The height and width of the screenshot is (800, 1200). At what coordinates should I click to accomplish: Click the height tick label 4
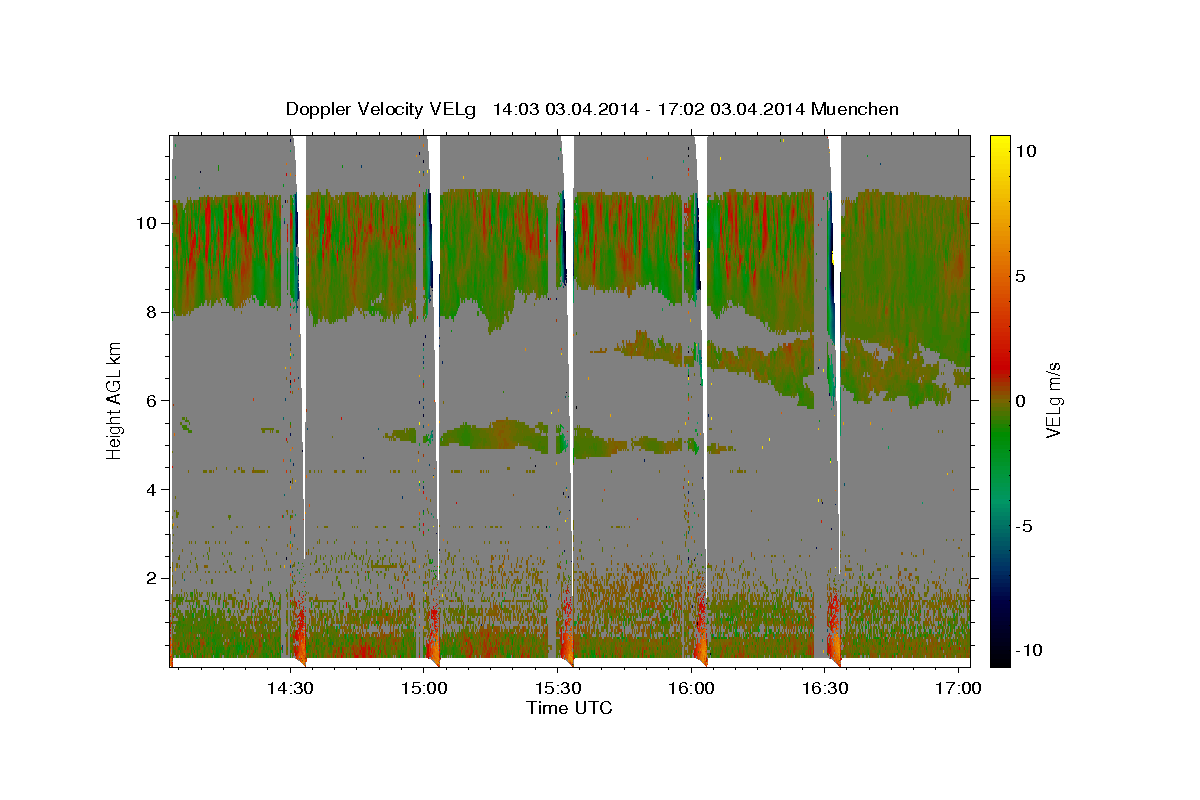point(152,490)
